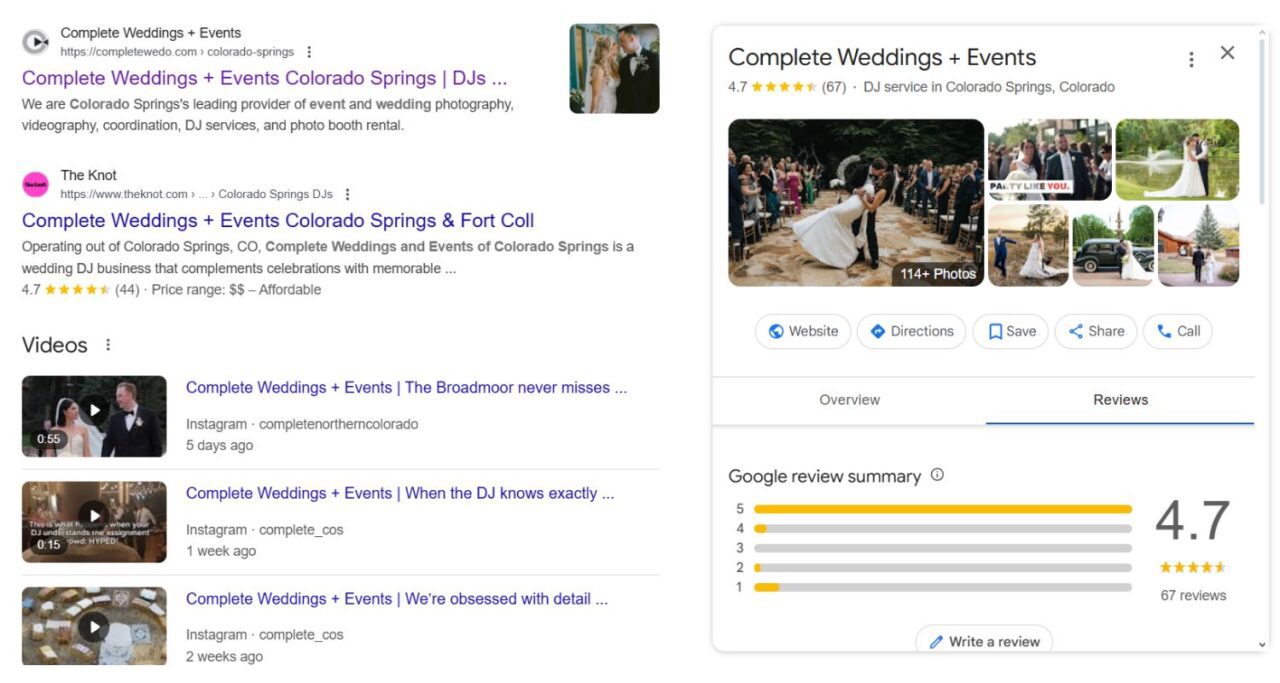Screen dimensions: 1280x683
Task: Open We're obsessed with detail video link
Action: click(x=397, y=599)
